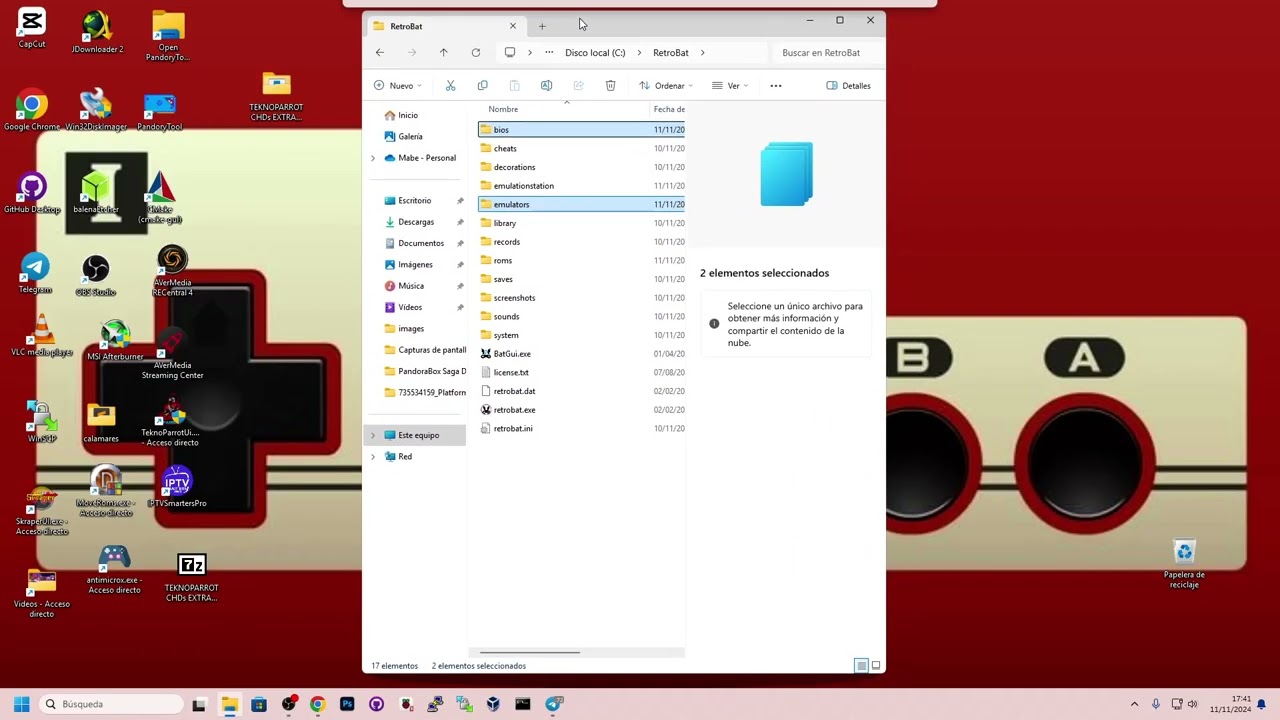Expand the Mabe - Personal tree node
Screen dimensions: 1280x720
[x=373, y=158]
